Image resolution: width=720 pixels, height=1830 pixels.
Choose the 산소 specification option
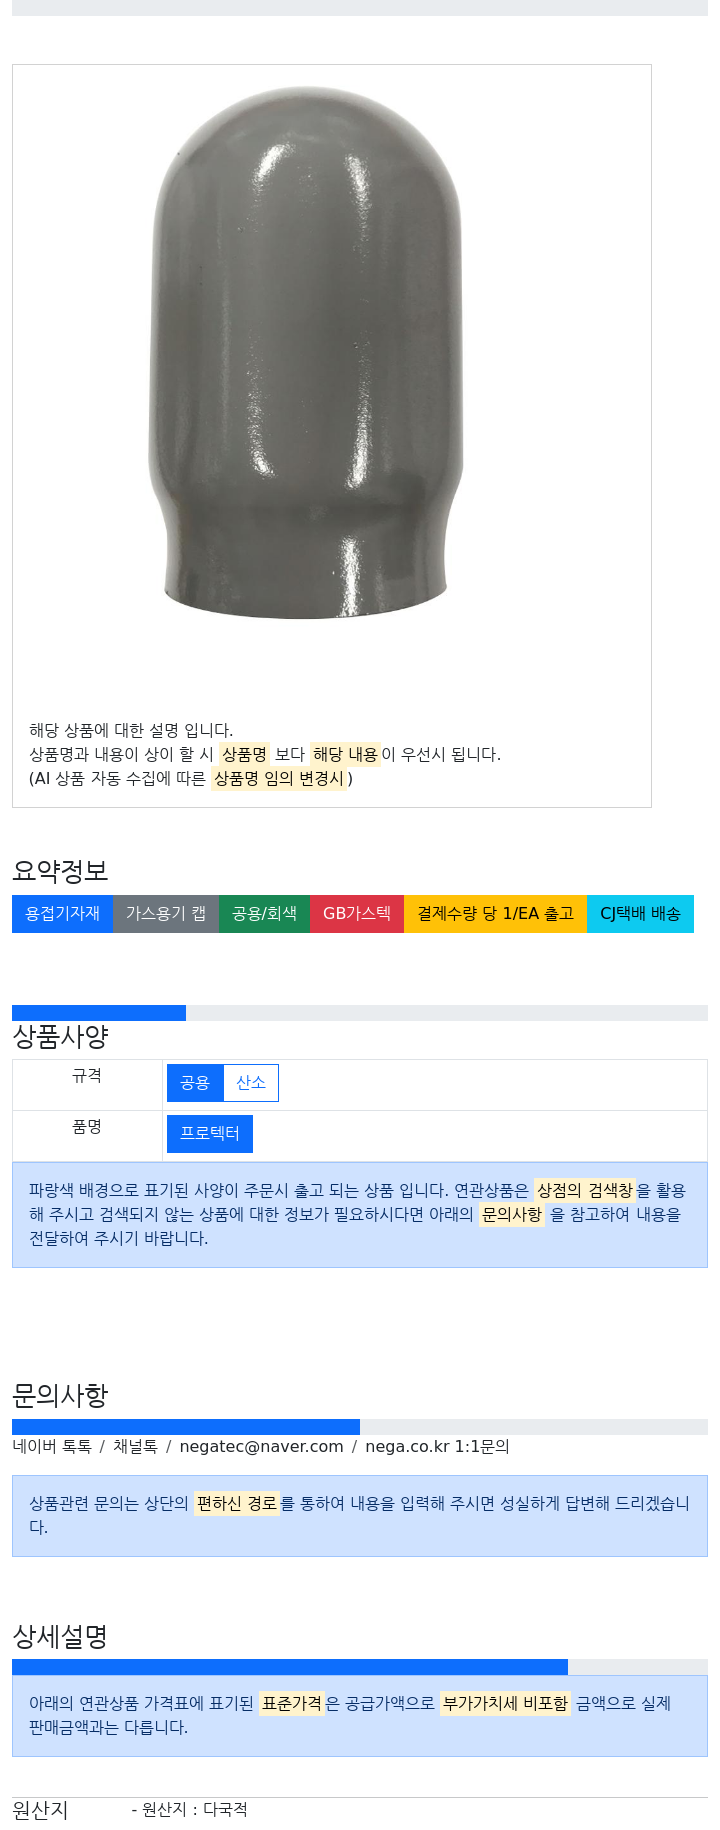tap(251, 1083)
